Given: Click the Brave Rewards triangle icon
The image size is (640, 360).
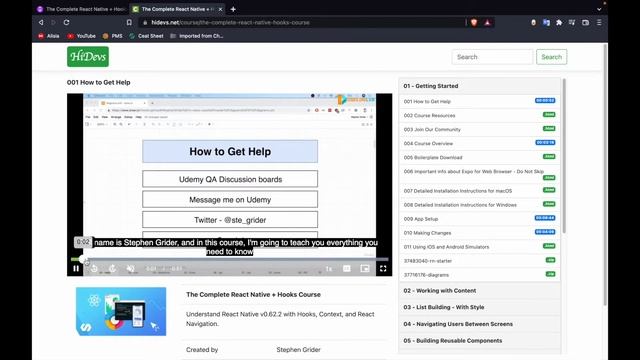Looking at the screenshot, I should click(x=487, y=22).
